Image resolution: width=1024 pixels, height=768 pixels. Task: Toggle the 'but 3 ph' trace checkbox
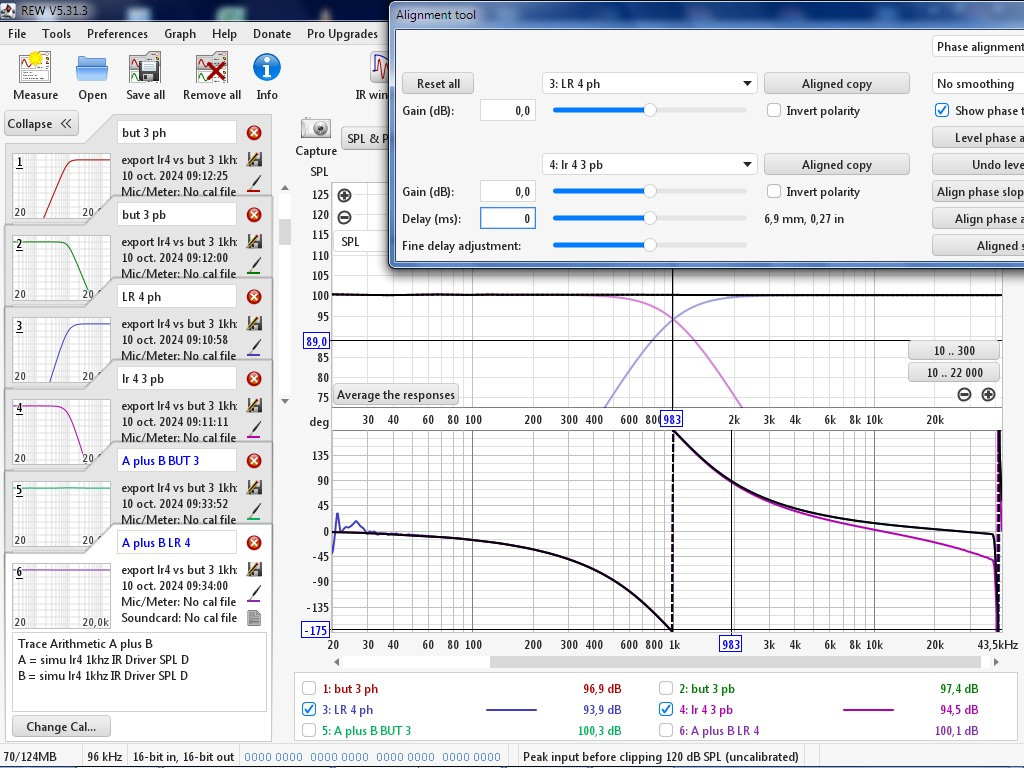point(309,689)
